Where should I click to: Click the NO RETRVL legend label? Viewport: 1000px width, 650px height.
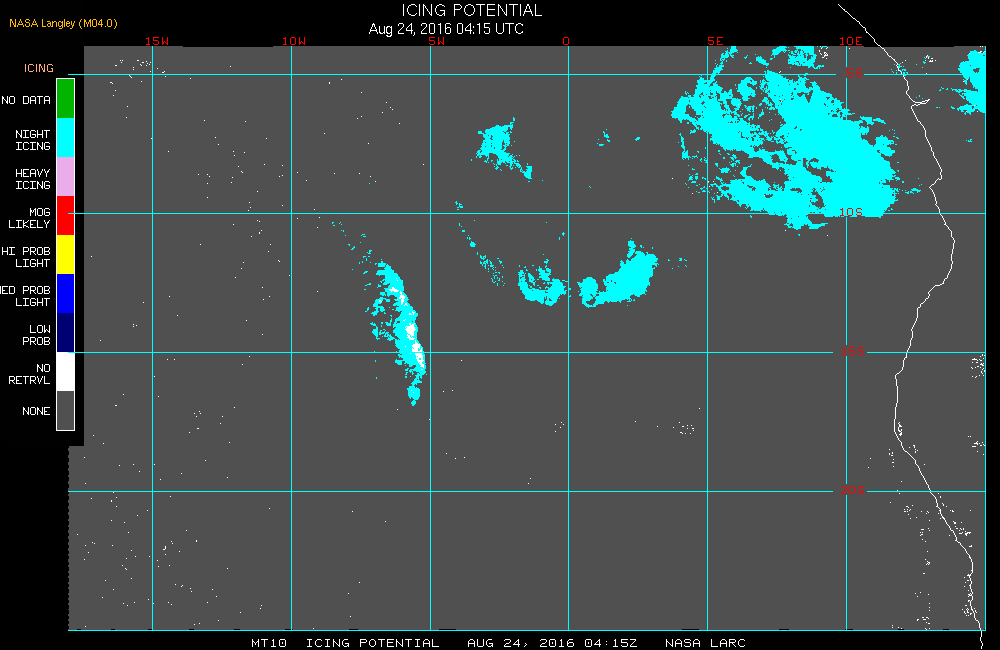click(x=29, y=374)
